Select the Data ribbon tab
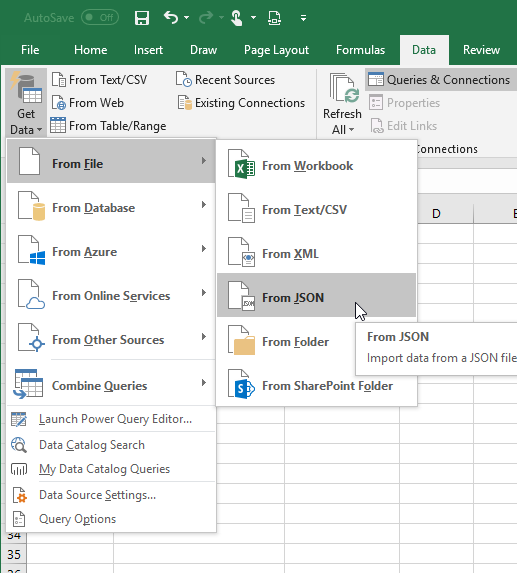 coord(424,50)
